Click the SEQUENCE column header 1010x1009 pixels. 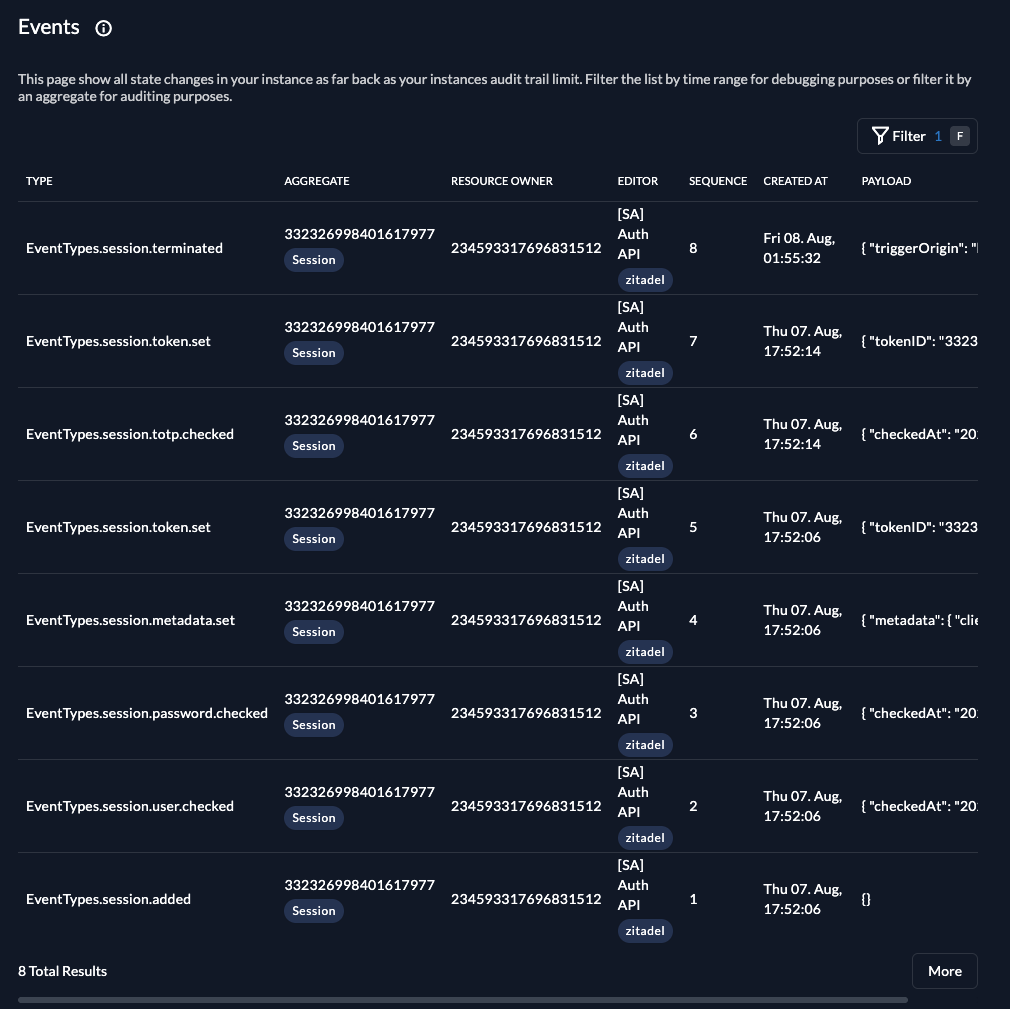click(x=718, y=181)
